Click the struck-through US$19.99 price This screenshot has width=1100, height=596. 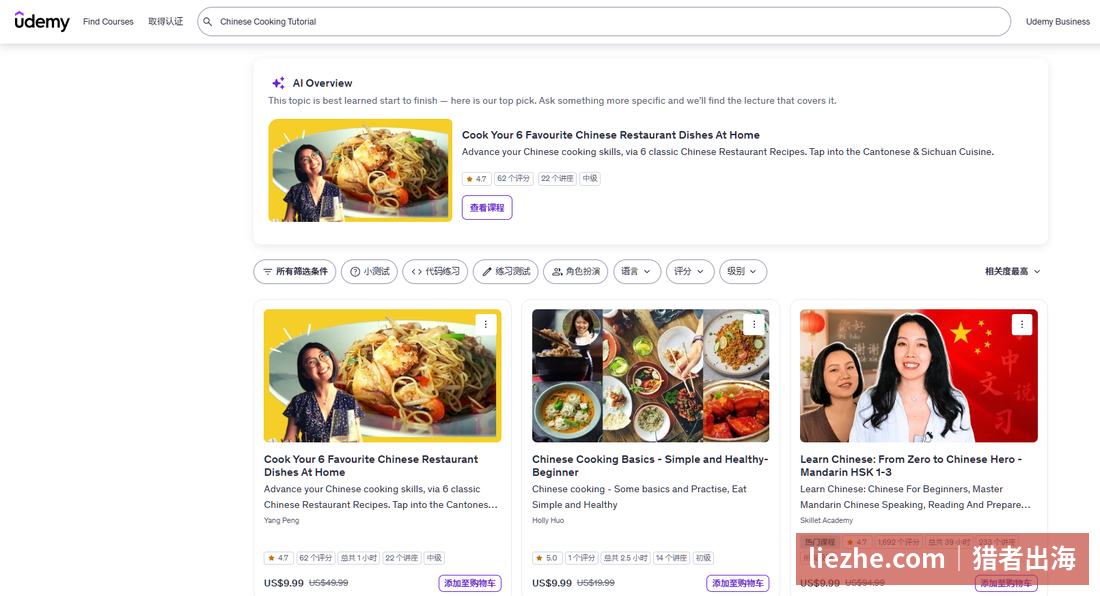pyautogui.click(x=596, y=583)
